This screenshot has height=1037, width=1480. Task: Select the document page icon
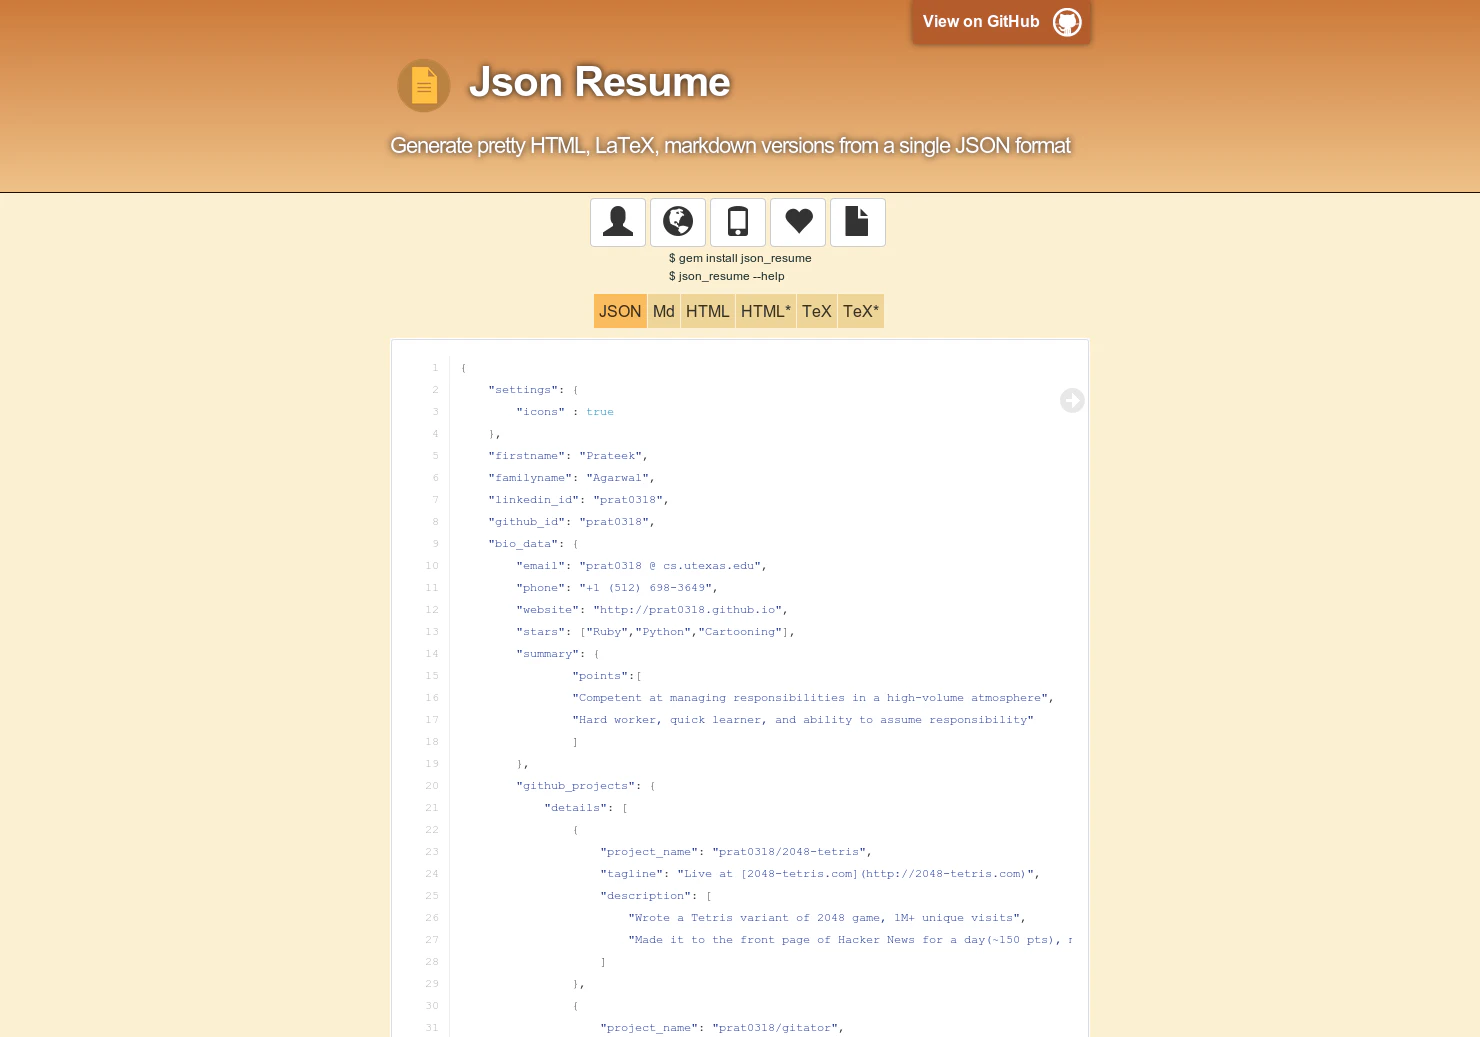tap(857, 222)
